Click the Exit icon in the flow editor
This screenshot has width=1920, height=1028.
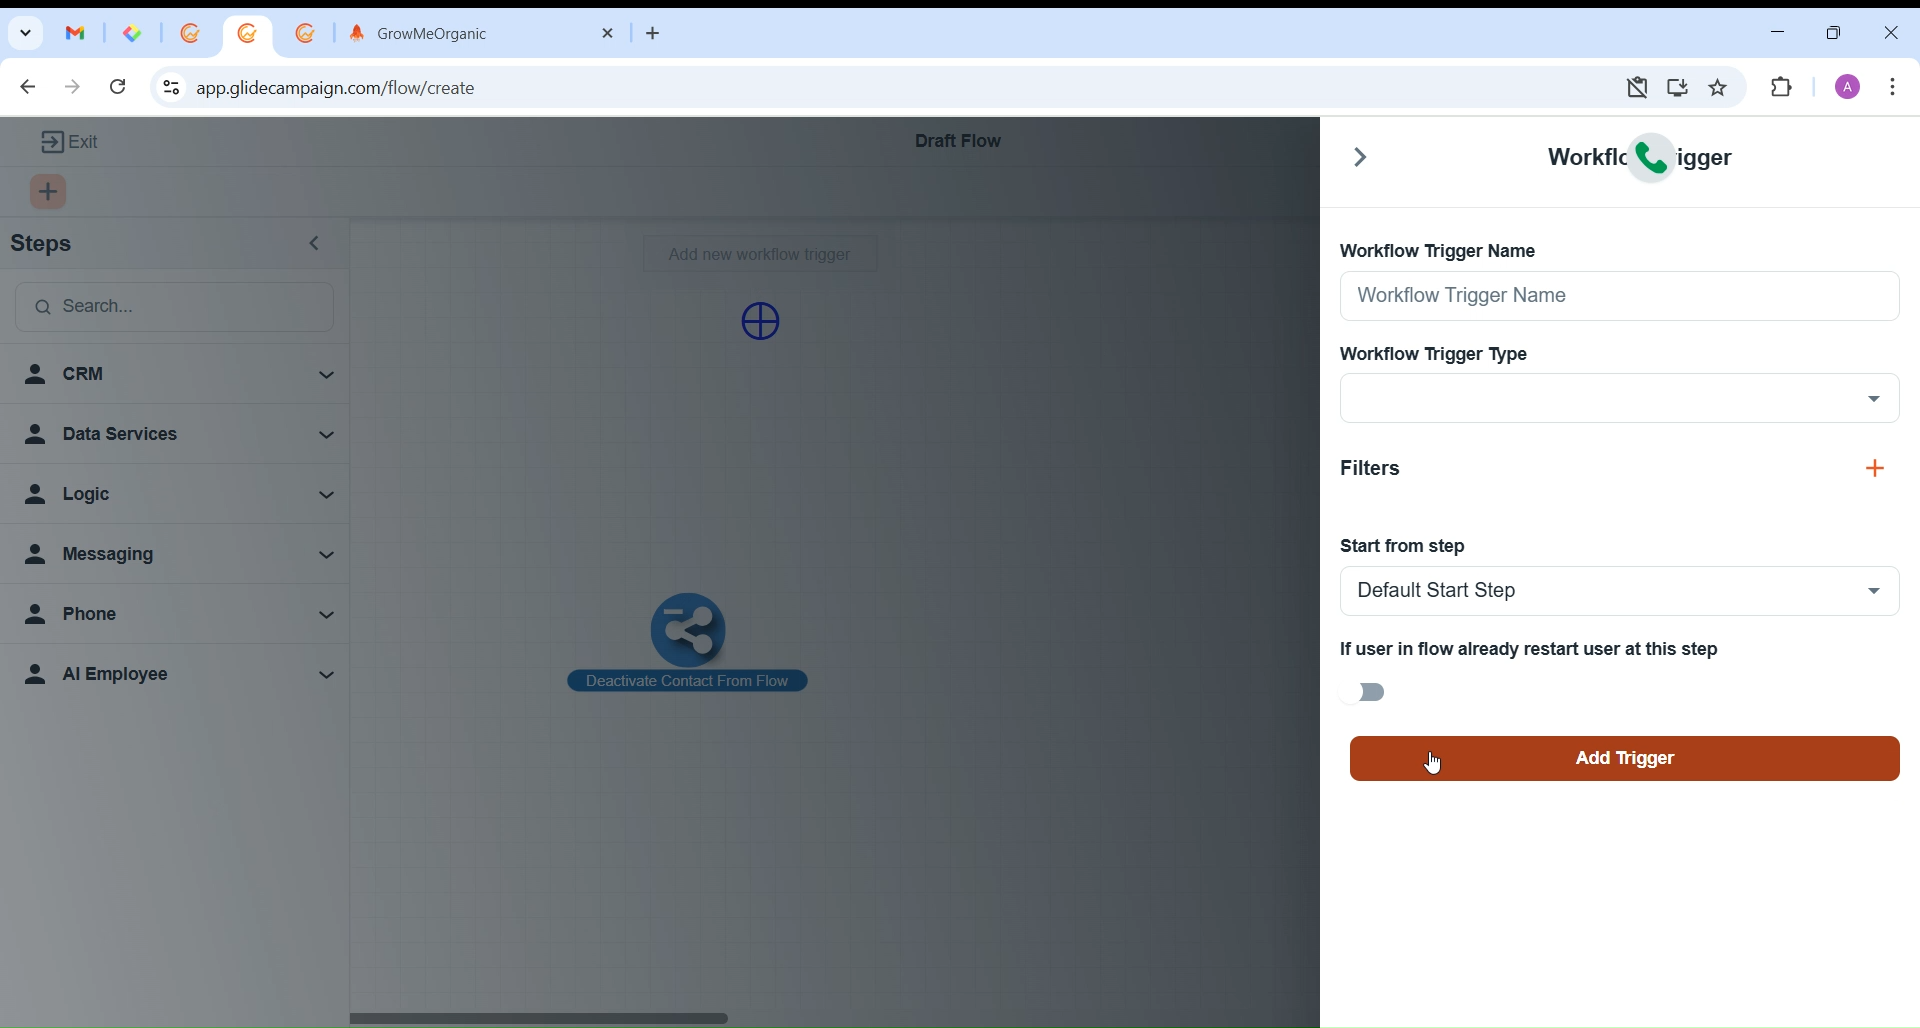[52, 143]
